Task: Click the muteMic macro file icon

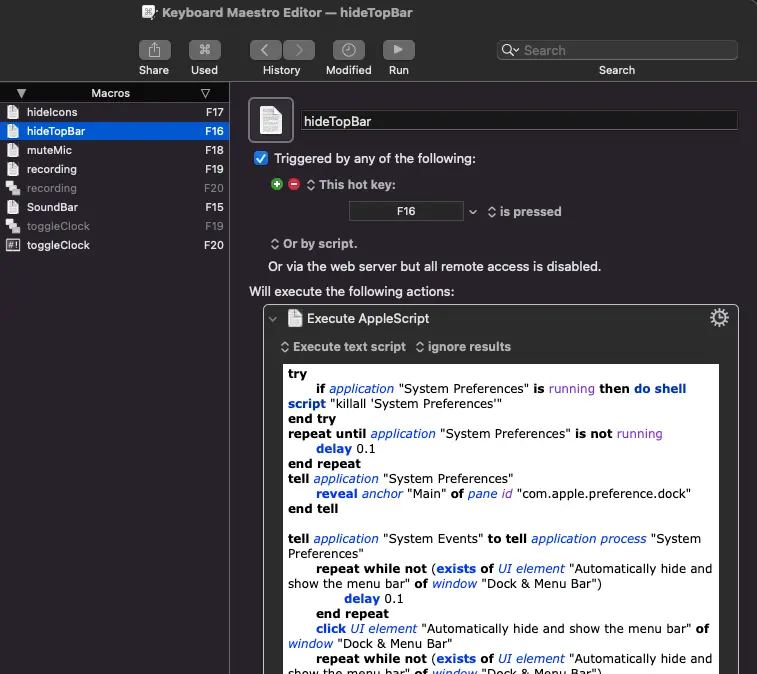Action: coord(13,150)
